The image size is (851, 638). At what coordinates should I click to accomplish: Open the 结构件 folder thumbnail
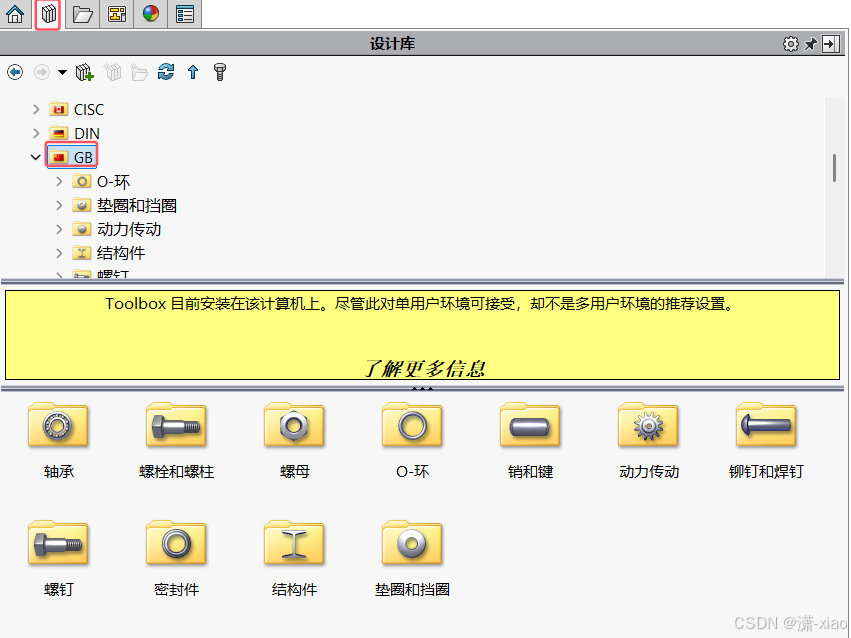(x=294, y=559)
